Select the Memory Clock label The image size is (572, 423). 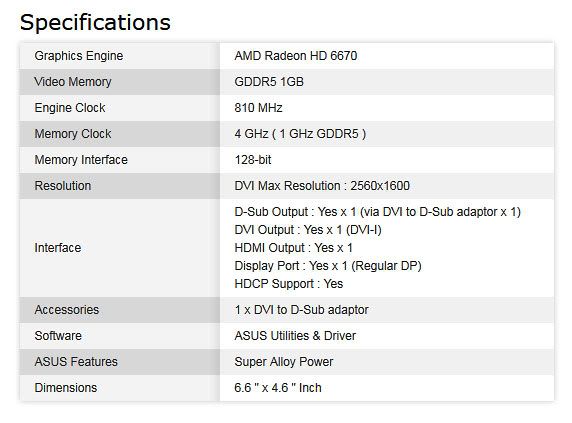point(73,134)
